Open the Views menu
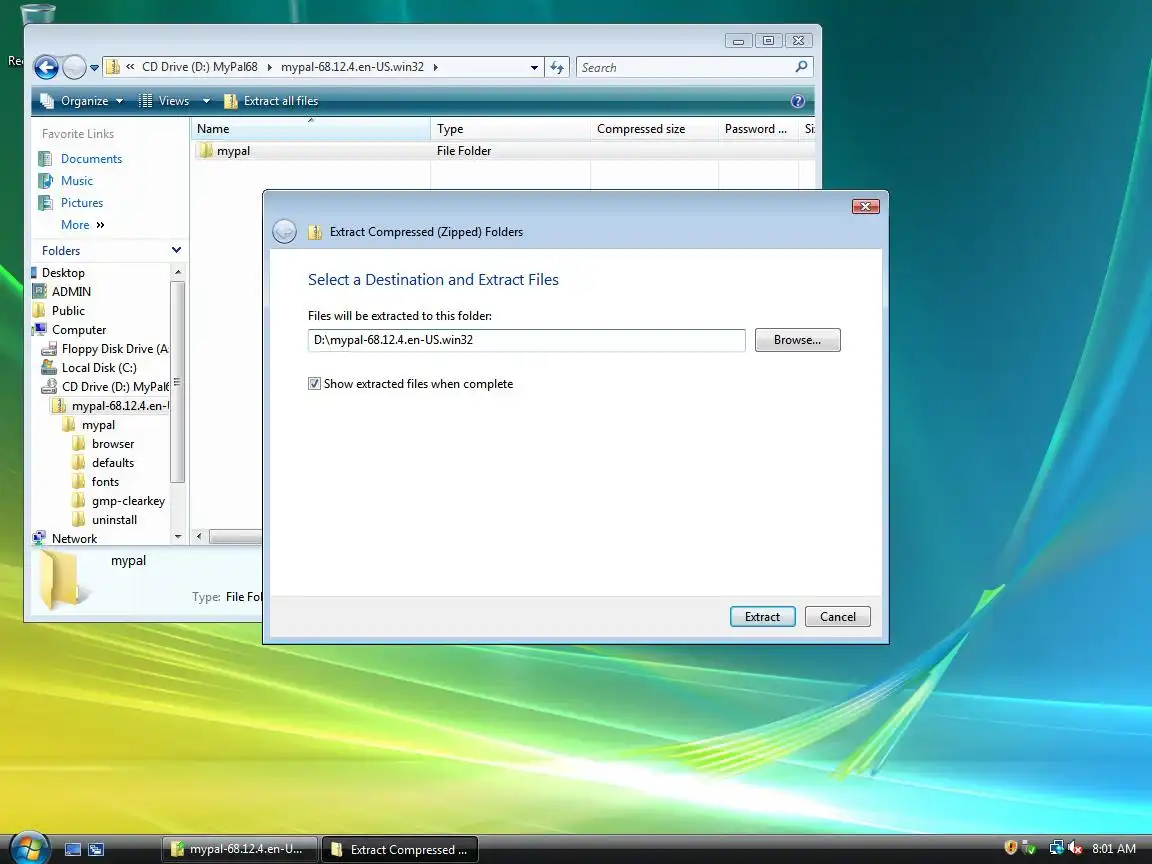Viewport: 1152px width, 864px height. tap(165, 101)
